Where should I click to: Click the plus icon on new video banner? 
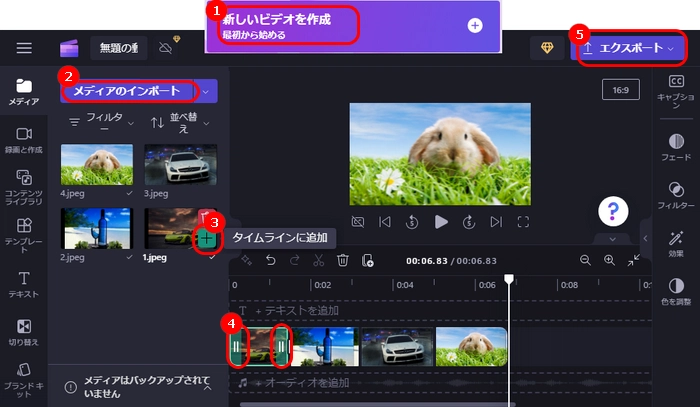(475, 25)
